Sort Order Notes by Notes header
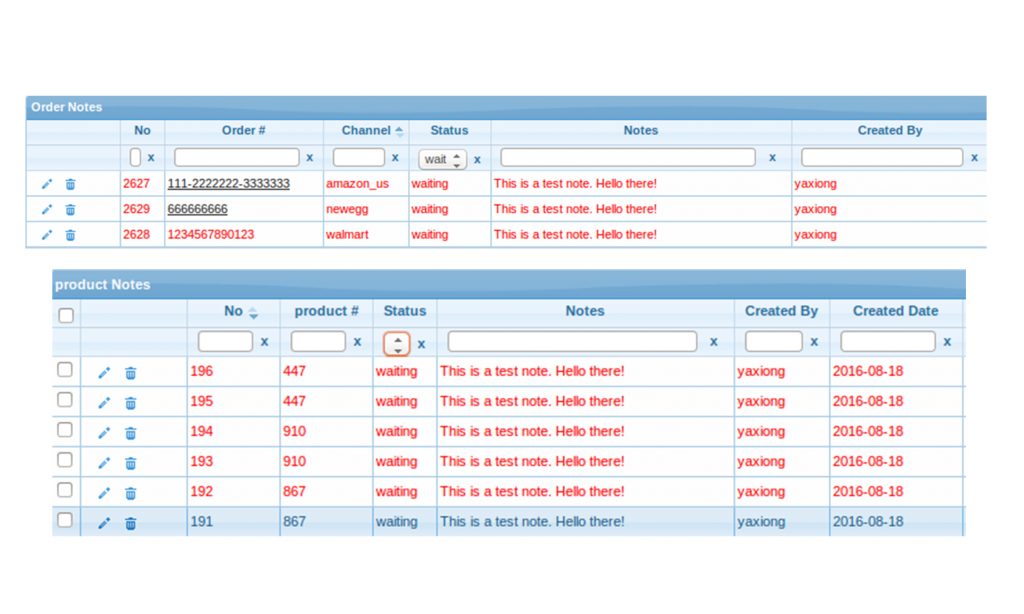 [641, 131]
